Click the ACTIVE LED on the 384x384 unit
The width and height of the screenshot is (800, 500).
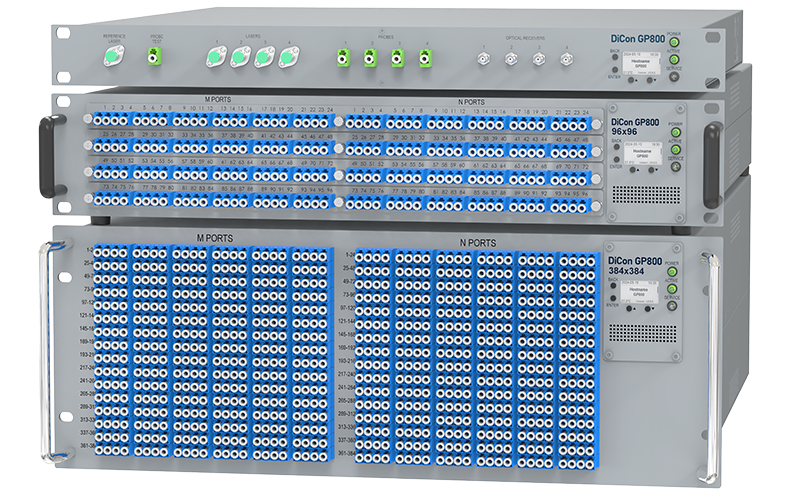tap(672, 288)
